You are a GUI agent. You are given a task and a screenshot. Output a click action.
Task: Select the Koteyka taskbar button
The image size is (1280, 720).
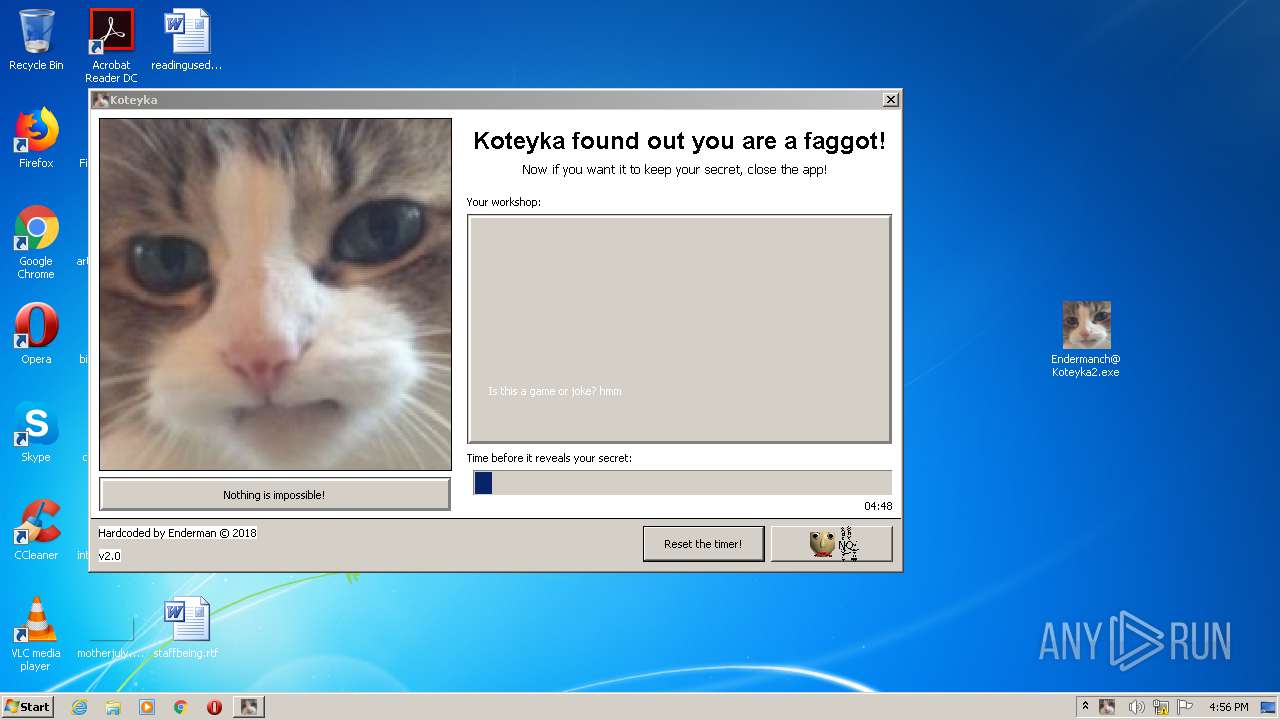[249, 707]
